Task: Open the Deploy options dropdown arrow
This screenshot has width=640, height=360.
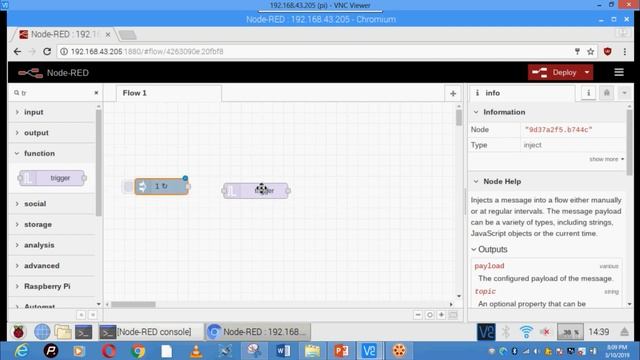Action: 587,73
